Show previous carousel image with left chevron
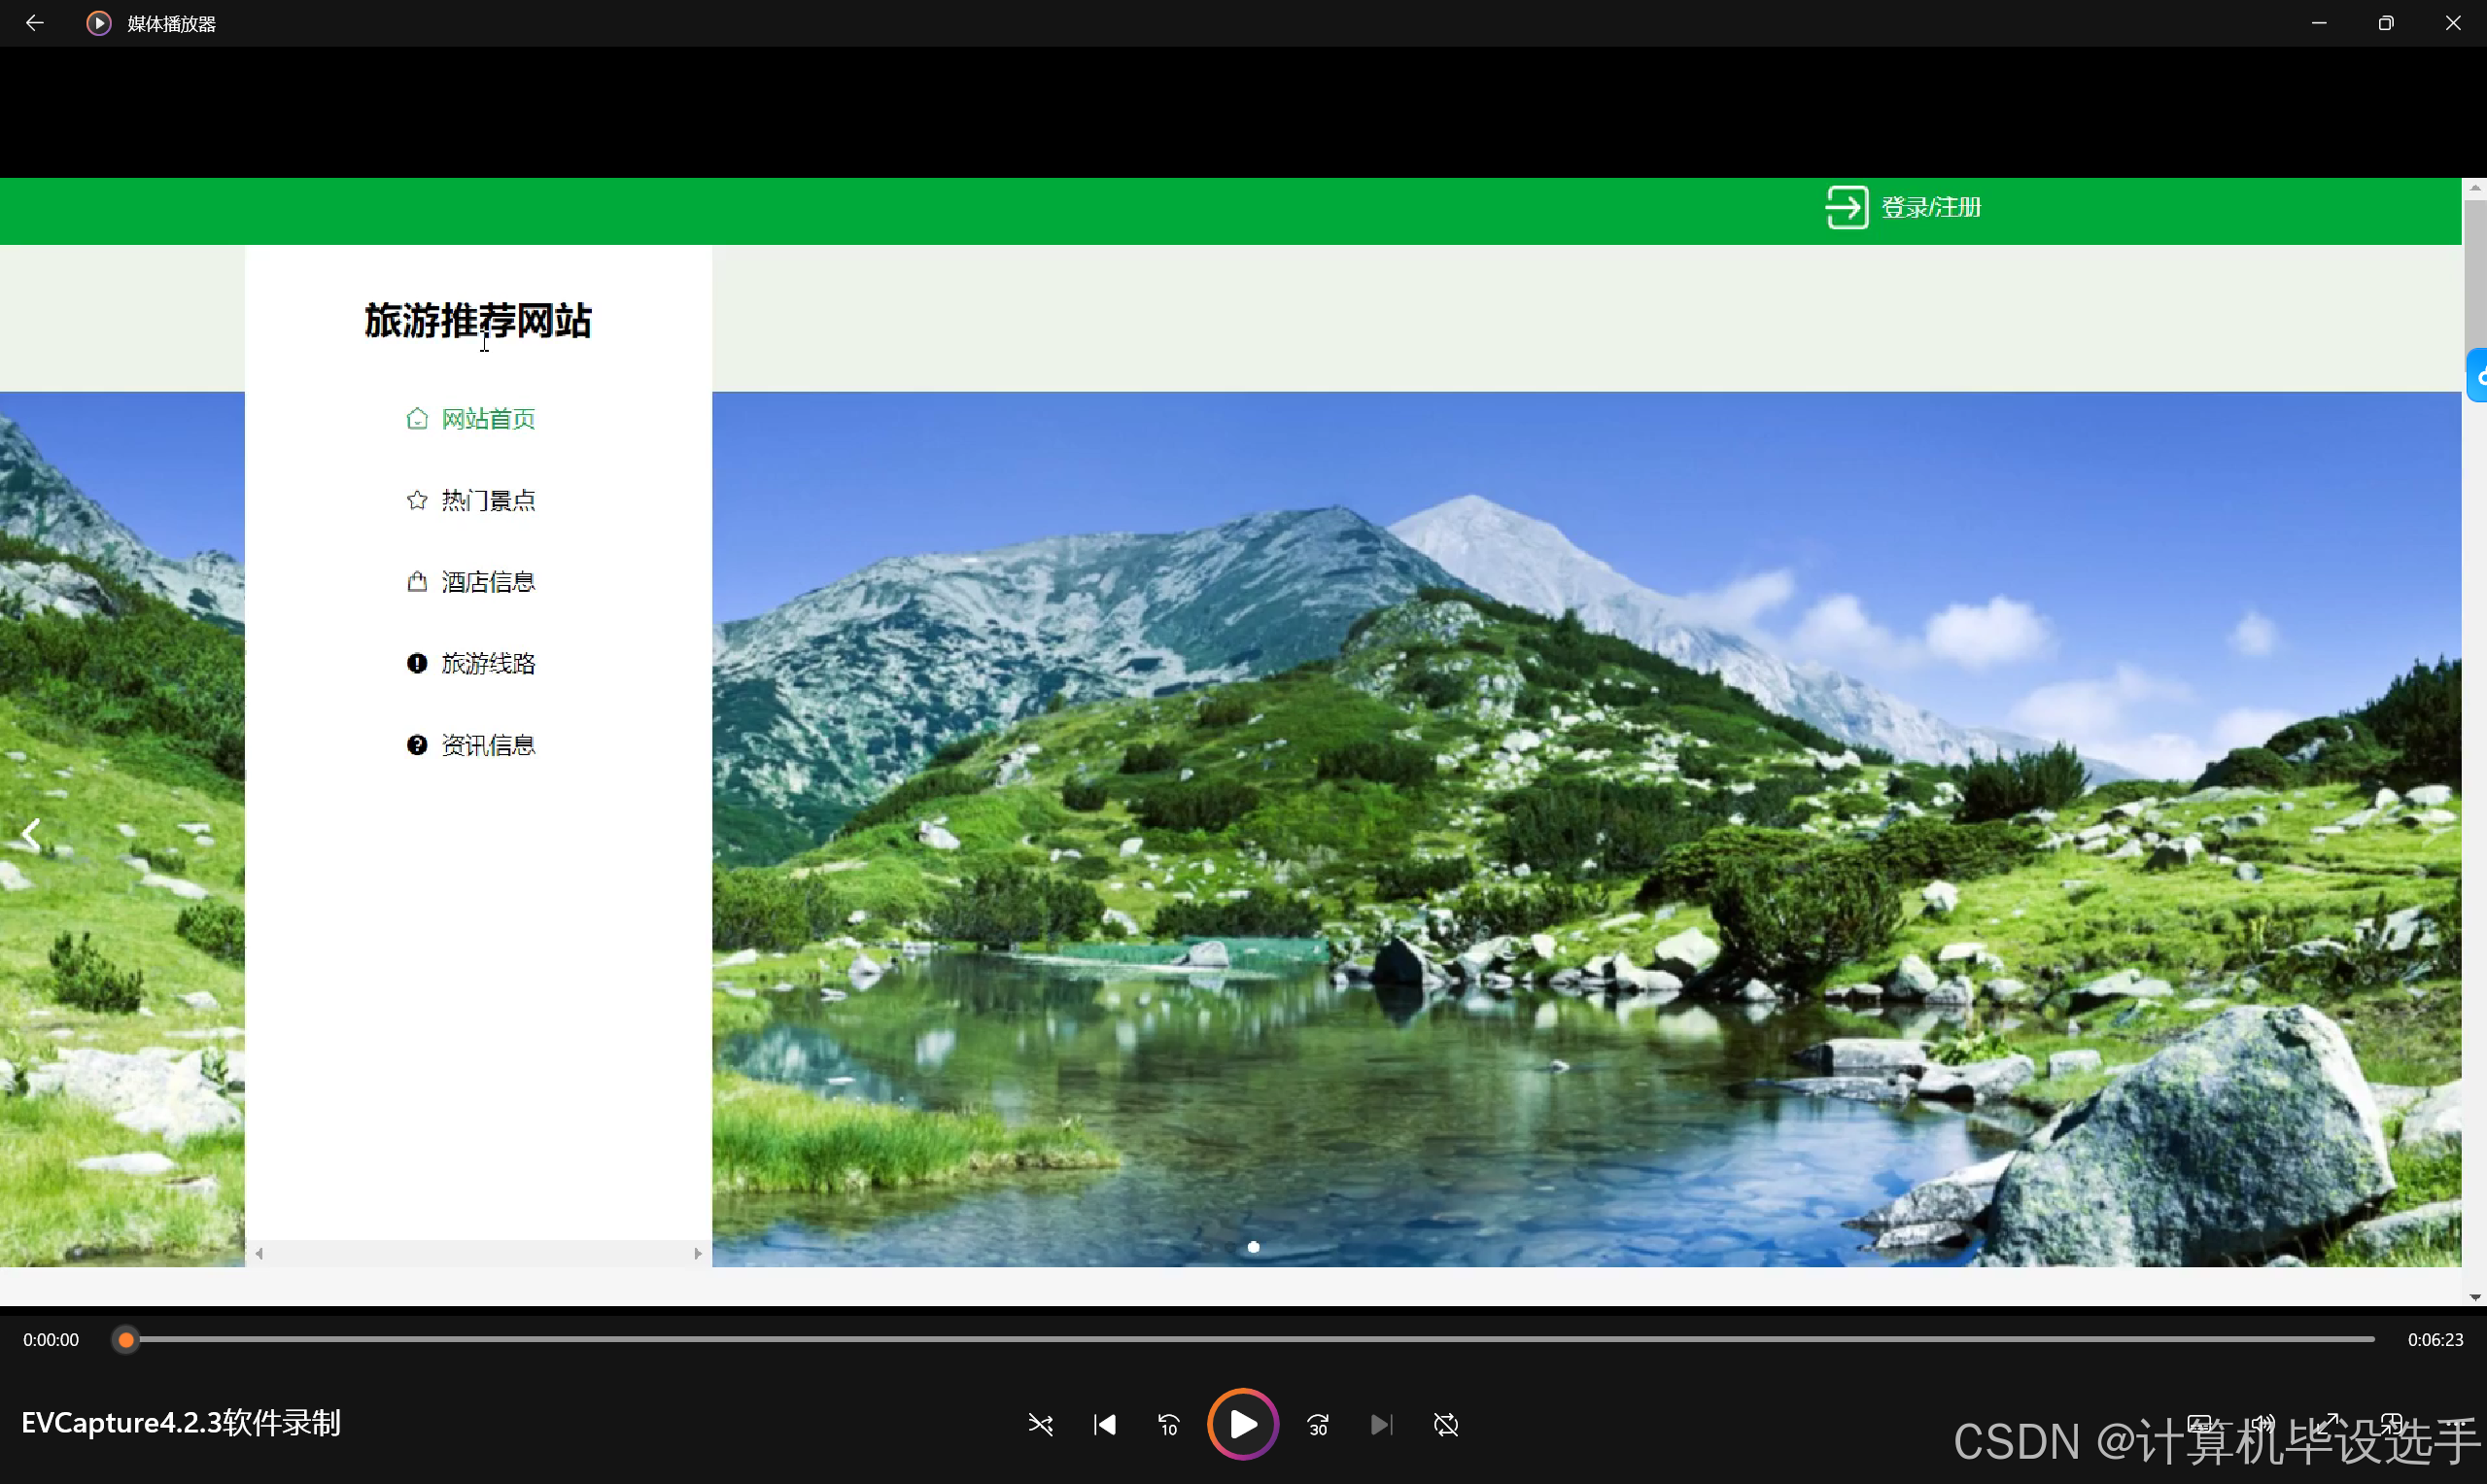 tap(32, 834)
